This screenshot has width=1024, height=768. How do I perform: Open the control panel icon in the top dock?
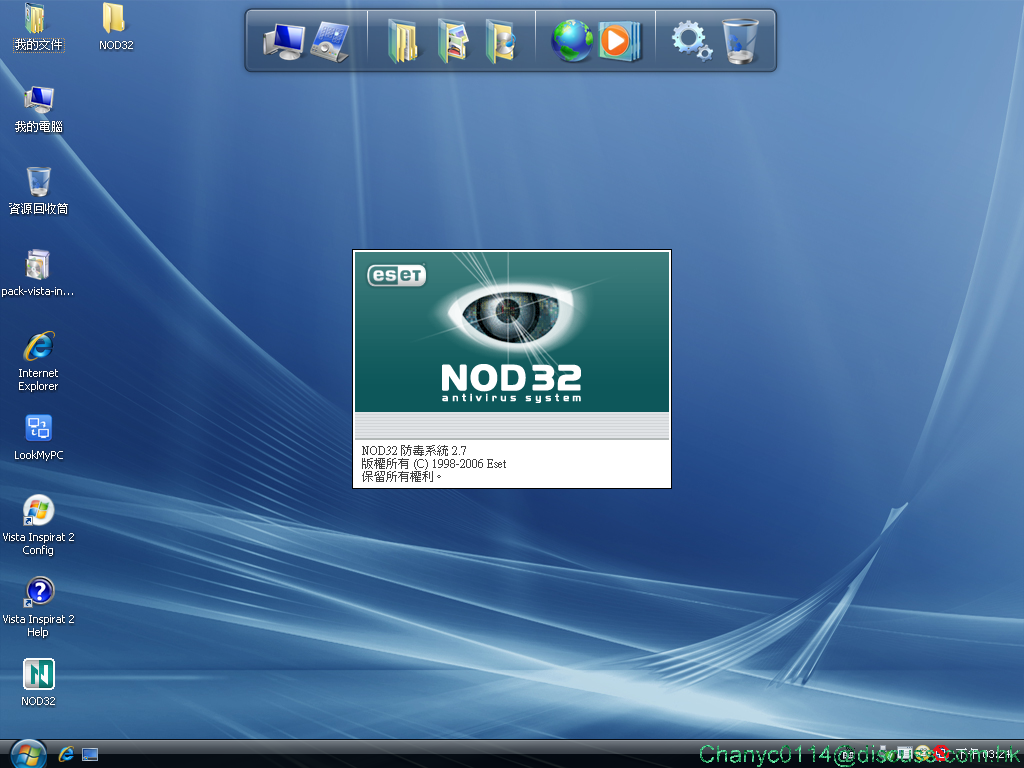(330, 41)
